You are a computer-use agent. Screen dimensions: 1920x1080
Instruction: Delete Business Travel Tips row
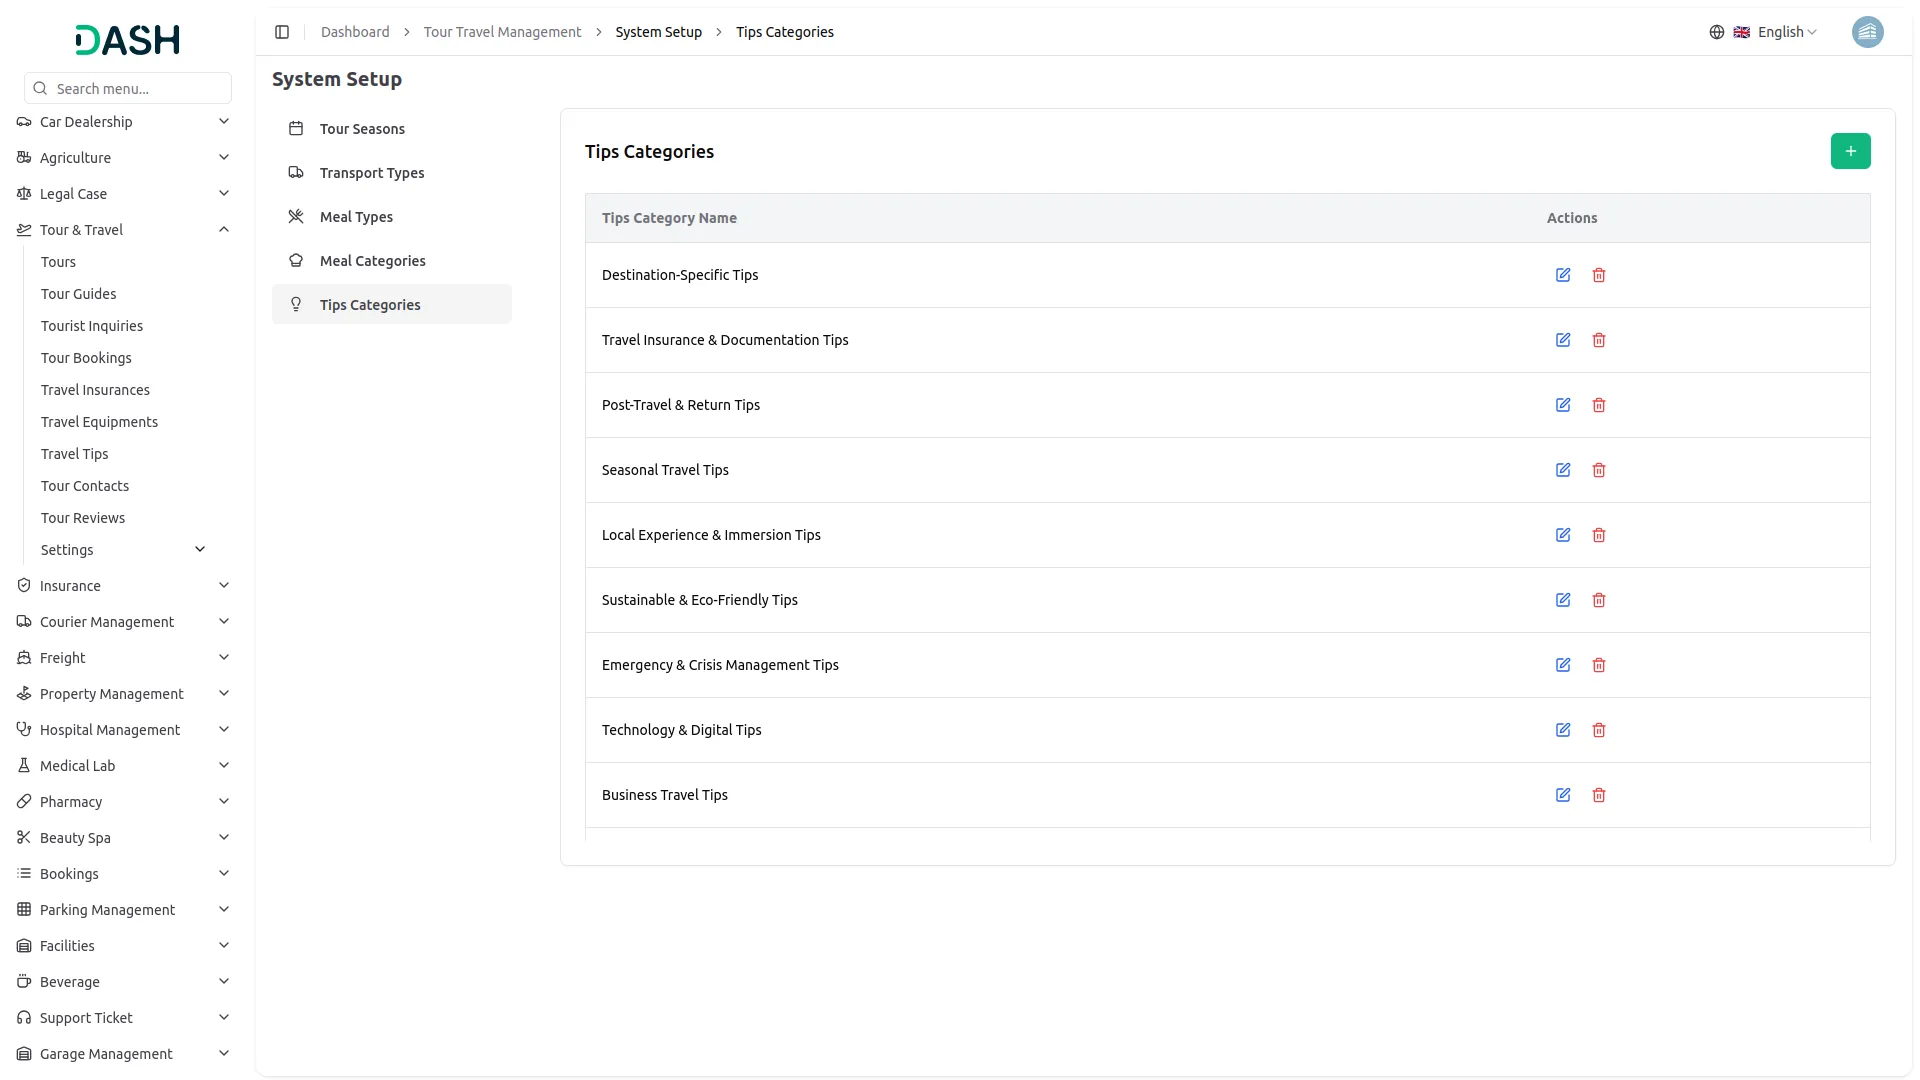pos(1599,795)
